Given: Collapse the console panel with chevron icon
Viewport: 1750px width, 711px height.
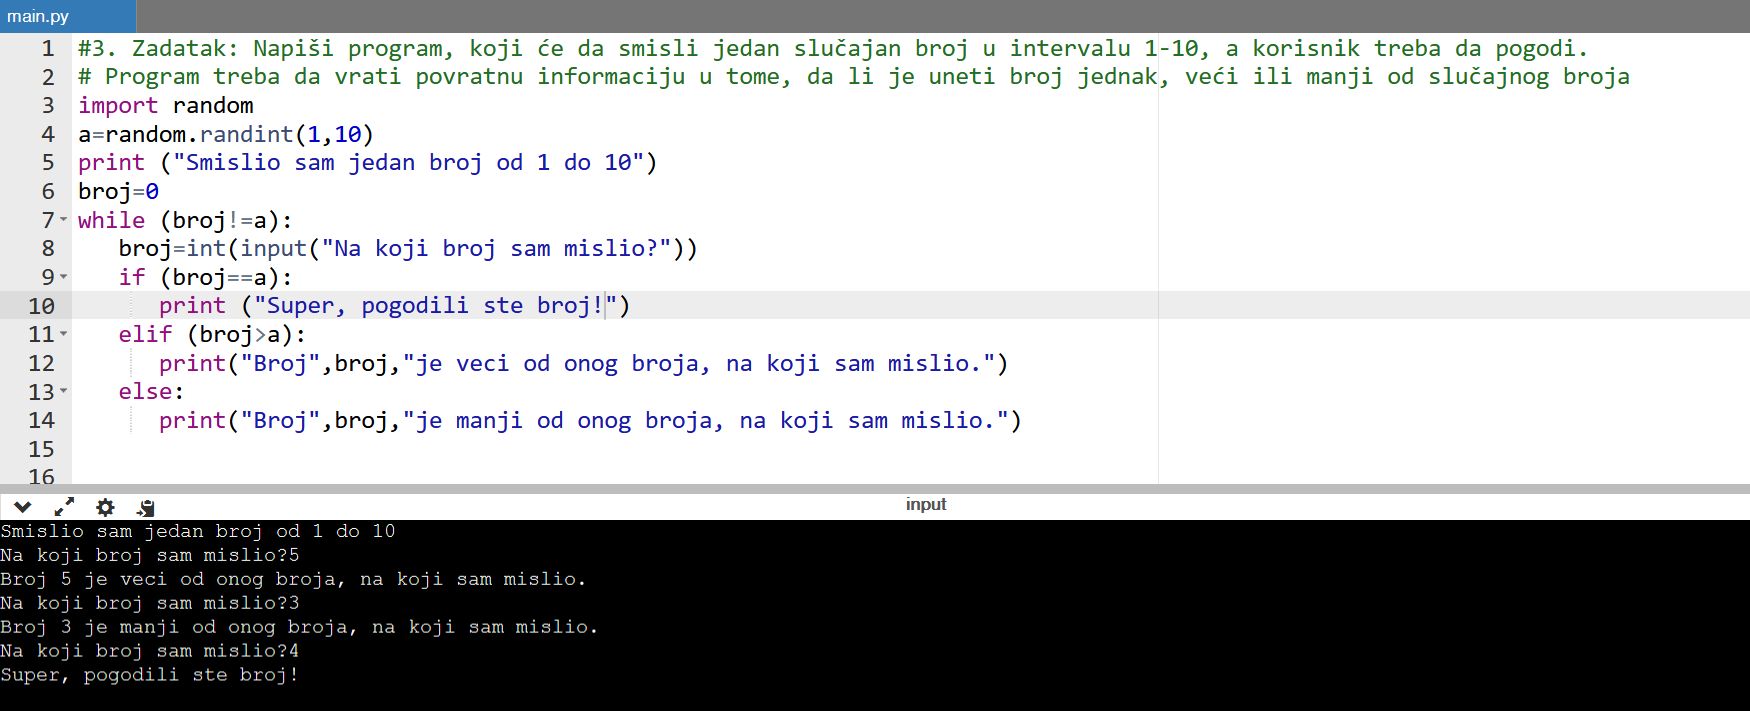Looking at the screenshot, I should pos(22,507).
